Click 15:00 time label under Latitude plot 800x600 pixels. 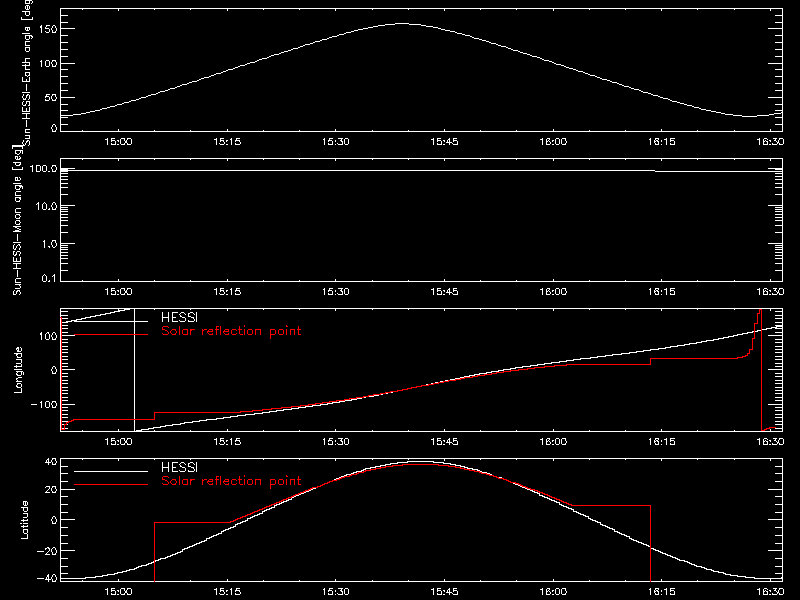(x=118, y=592)
